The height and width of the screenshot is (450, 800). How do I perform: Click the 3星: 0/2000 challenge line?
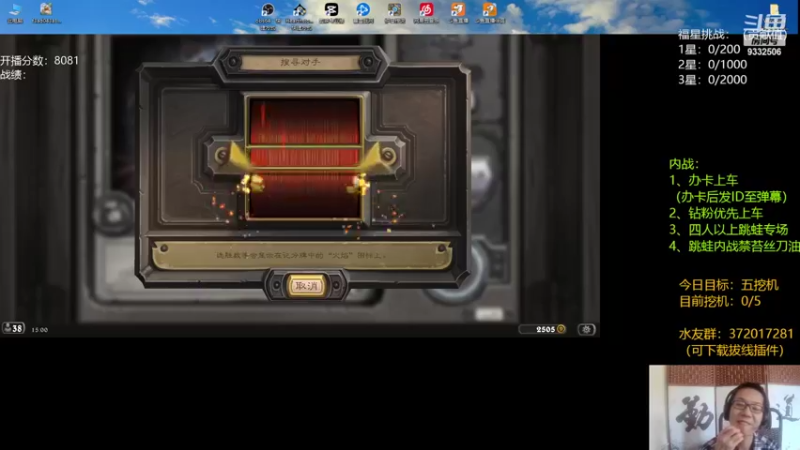712,80
